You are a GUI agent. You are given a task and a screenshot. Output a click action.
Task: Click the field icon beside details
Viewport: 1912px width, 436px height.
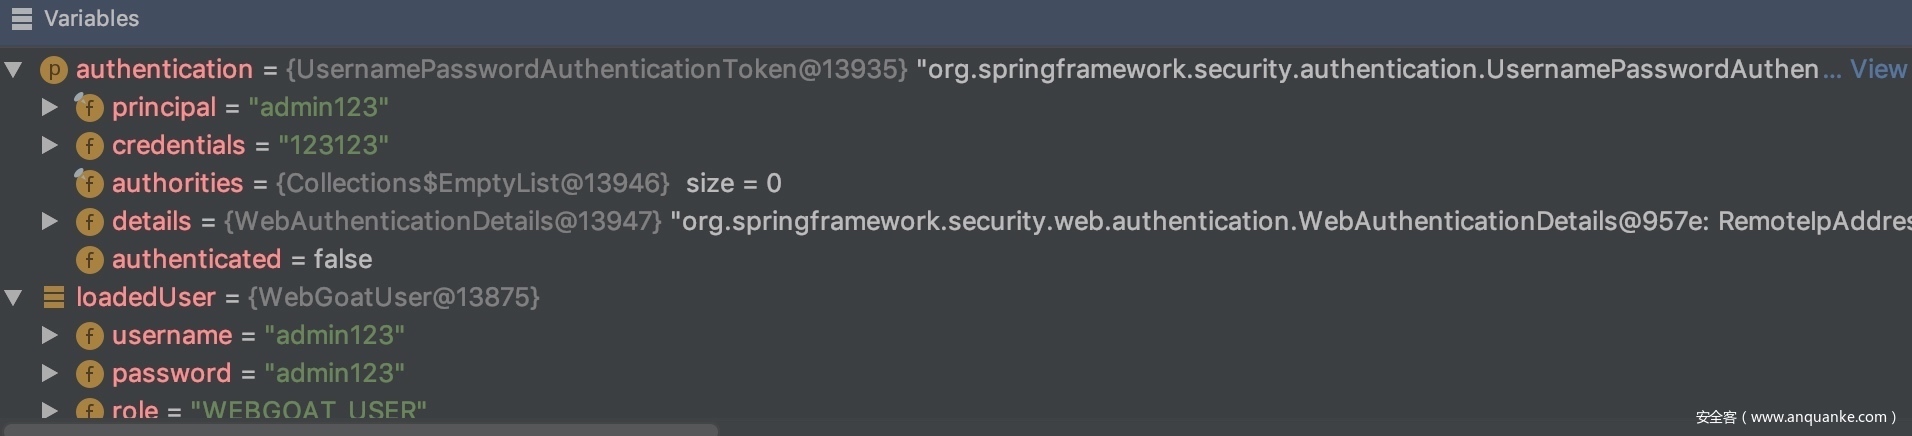pyautogui.click(x=89, y=222)
